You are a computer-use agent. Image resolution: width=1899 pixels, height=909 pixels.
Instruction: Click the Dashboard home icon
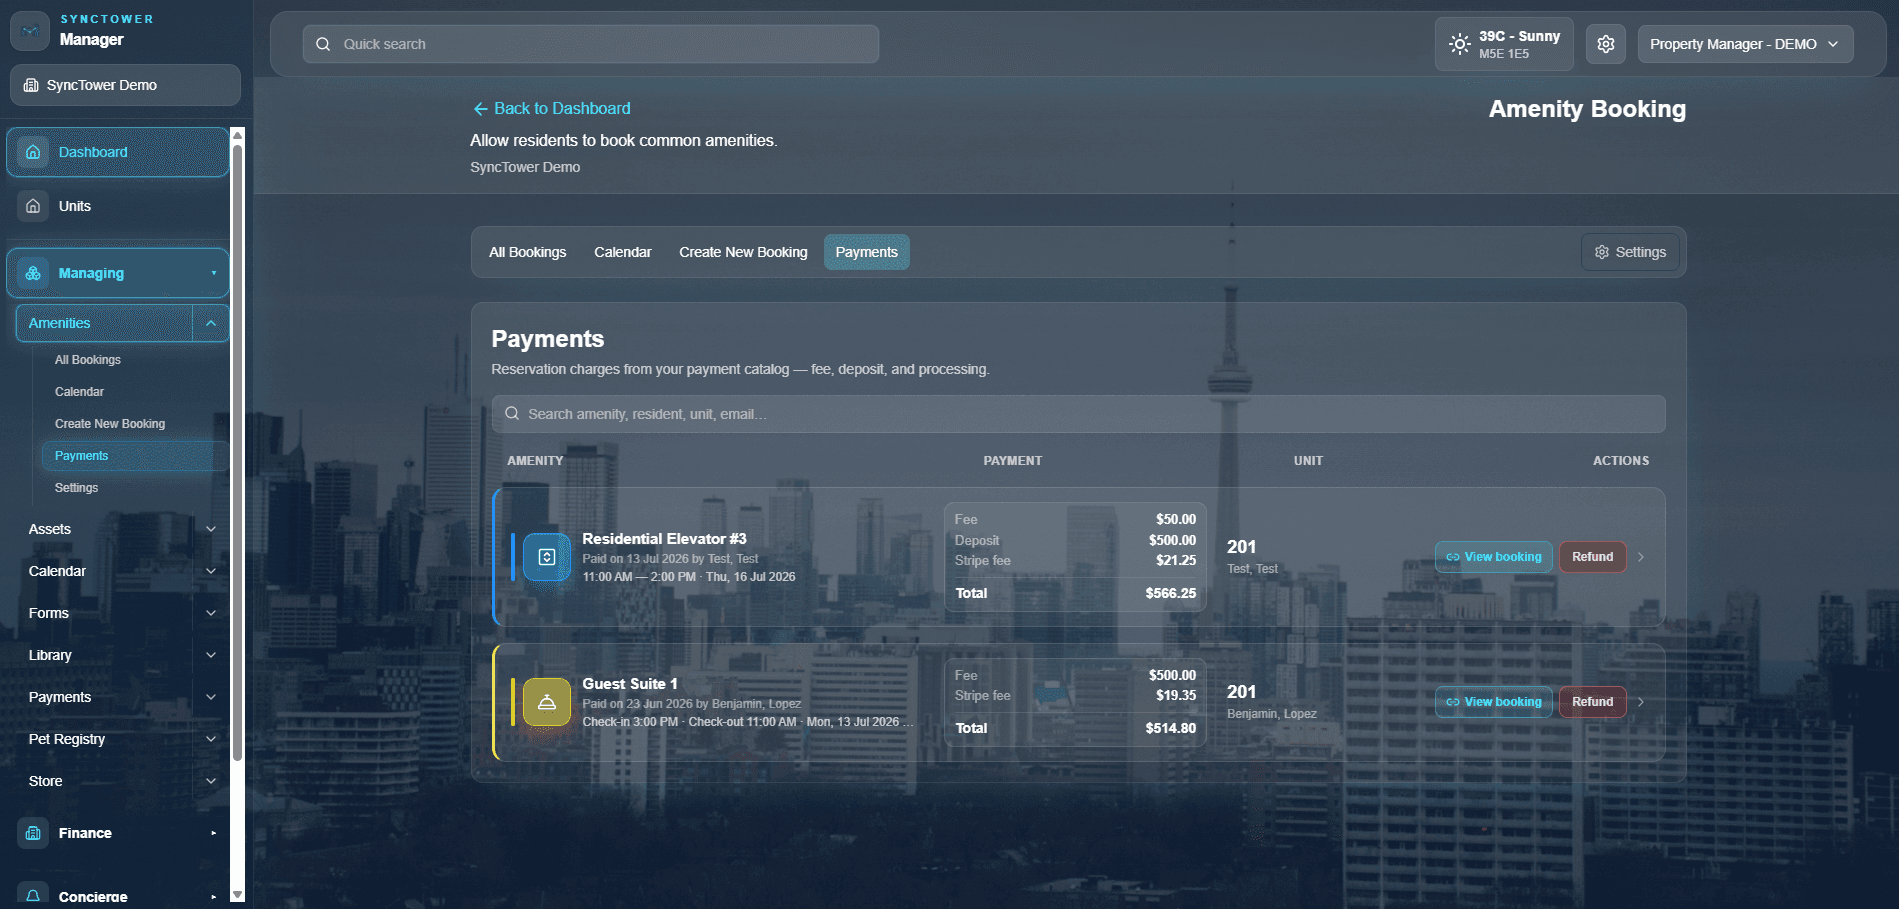click(33, 152)
